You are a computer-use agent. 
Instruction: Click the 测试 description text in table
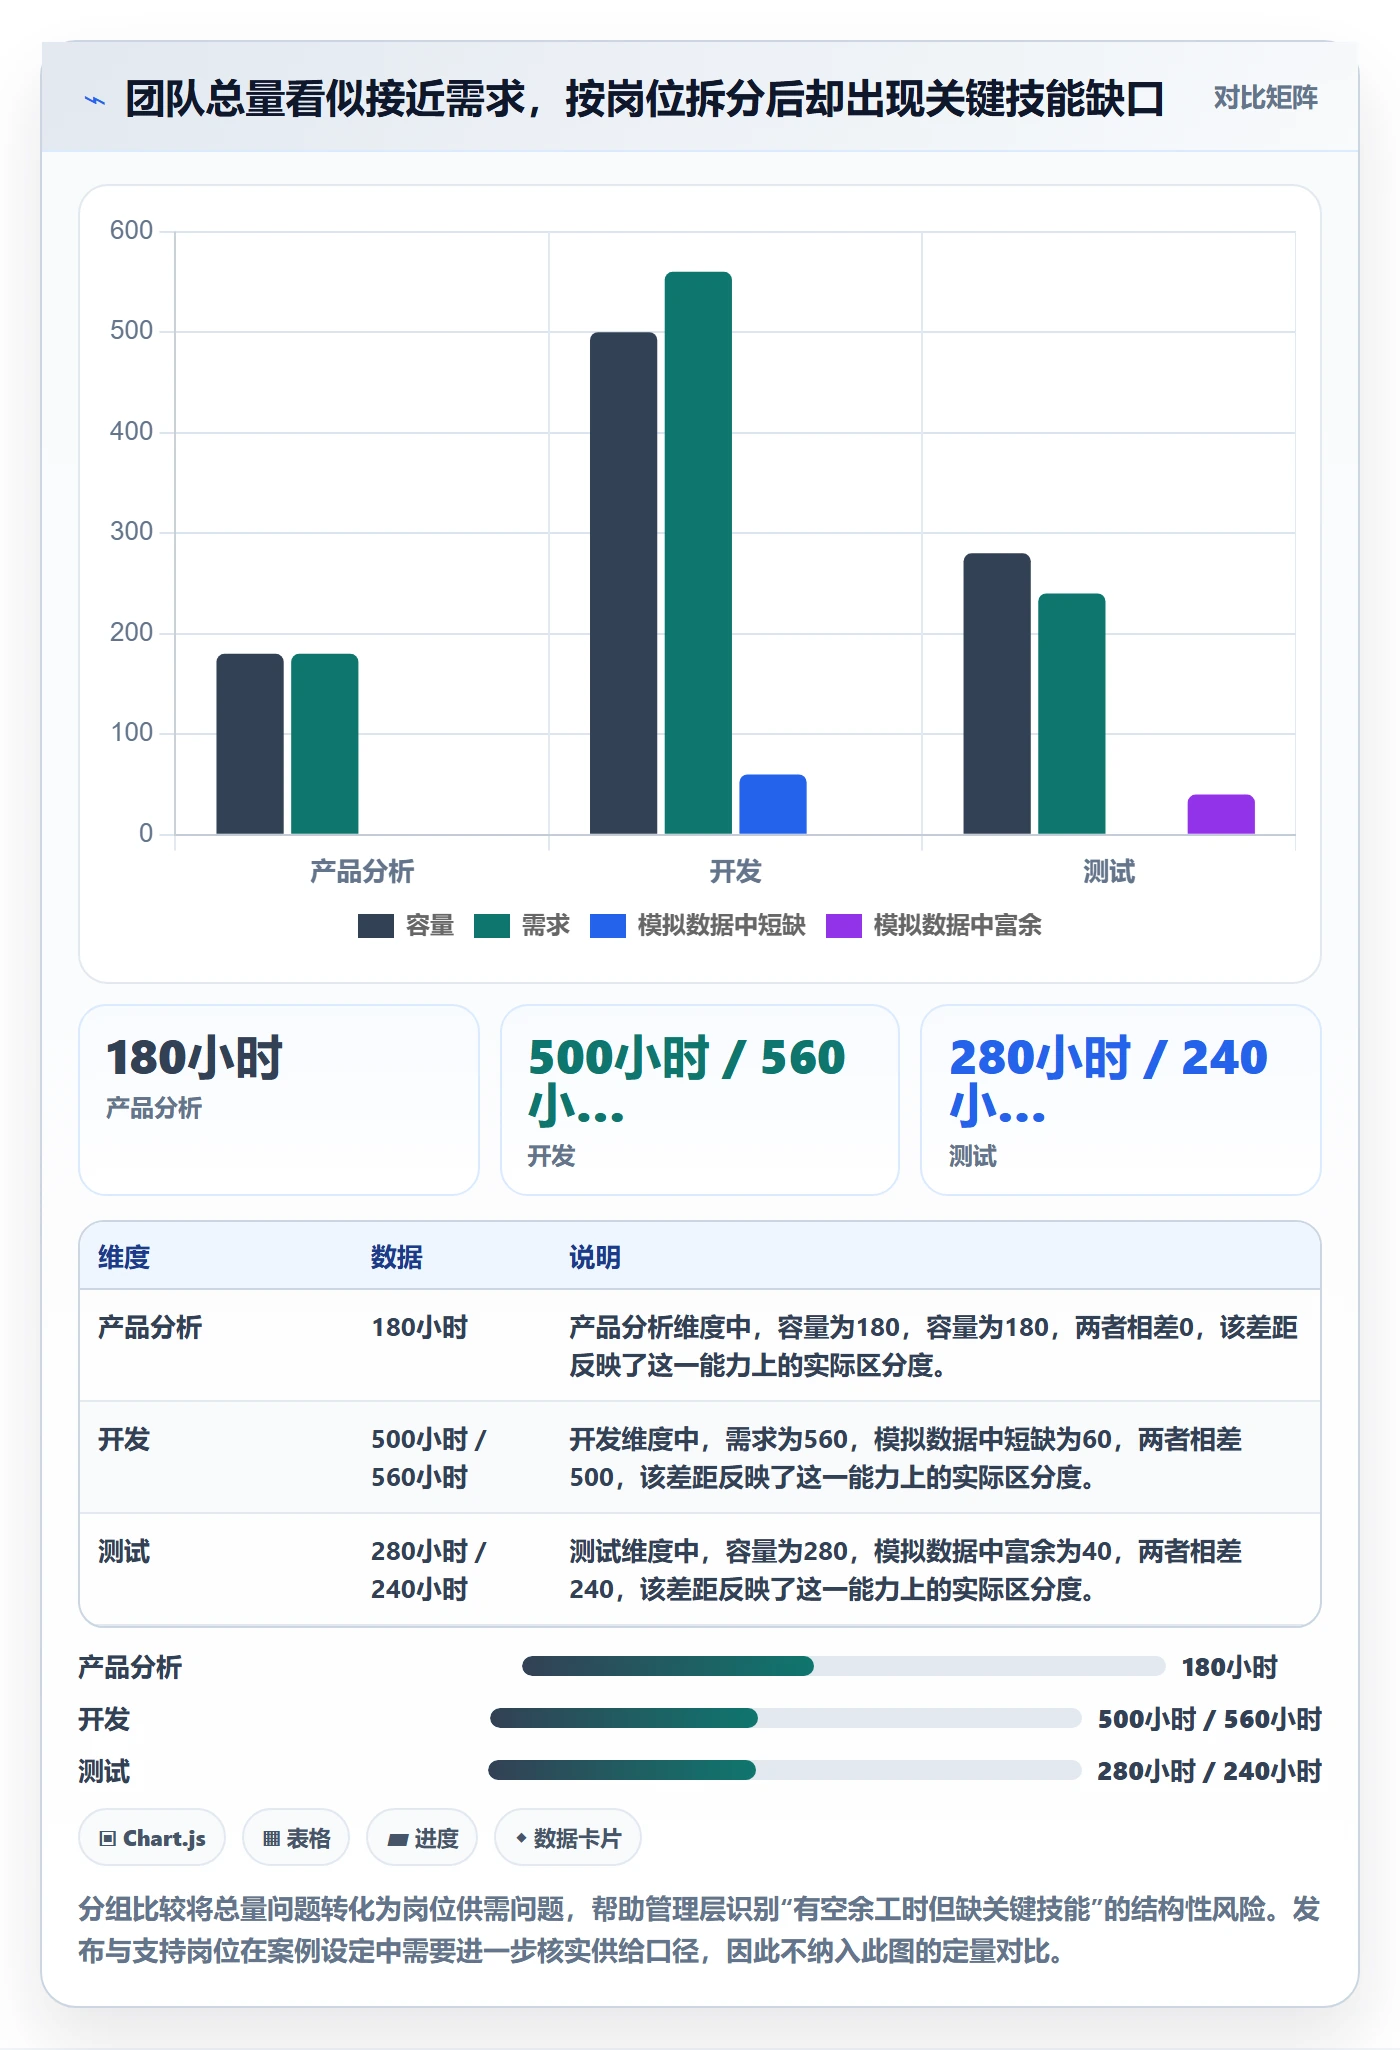[x=906, y=1570]
